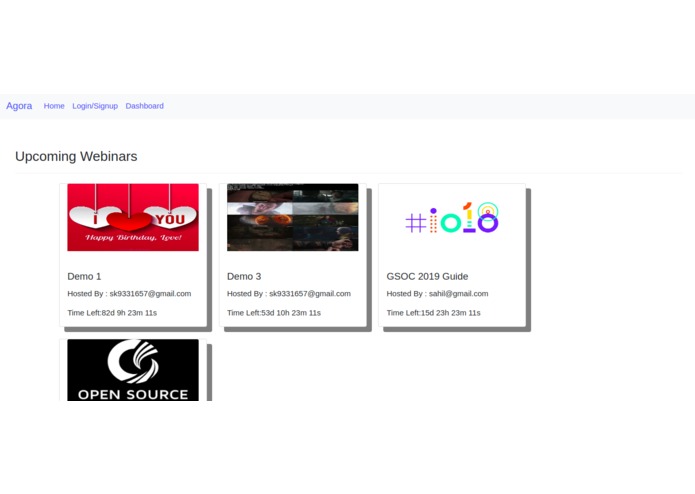This screenshot has height=494, width=695.
Task: Click Demo 3 host email sk9331657@gmail.com
Action: [x=310, y=294]
